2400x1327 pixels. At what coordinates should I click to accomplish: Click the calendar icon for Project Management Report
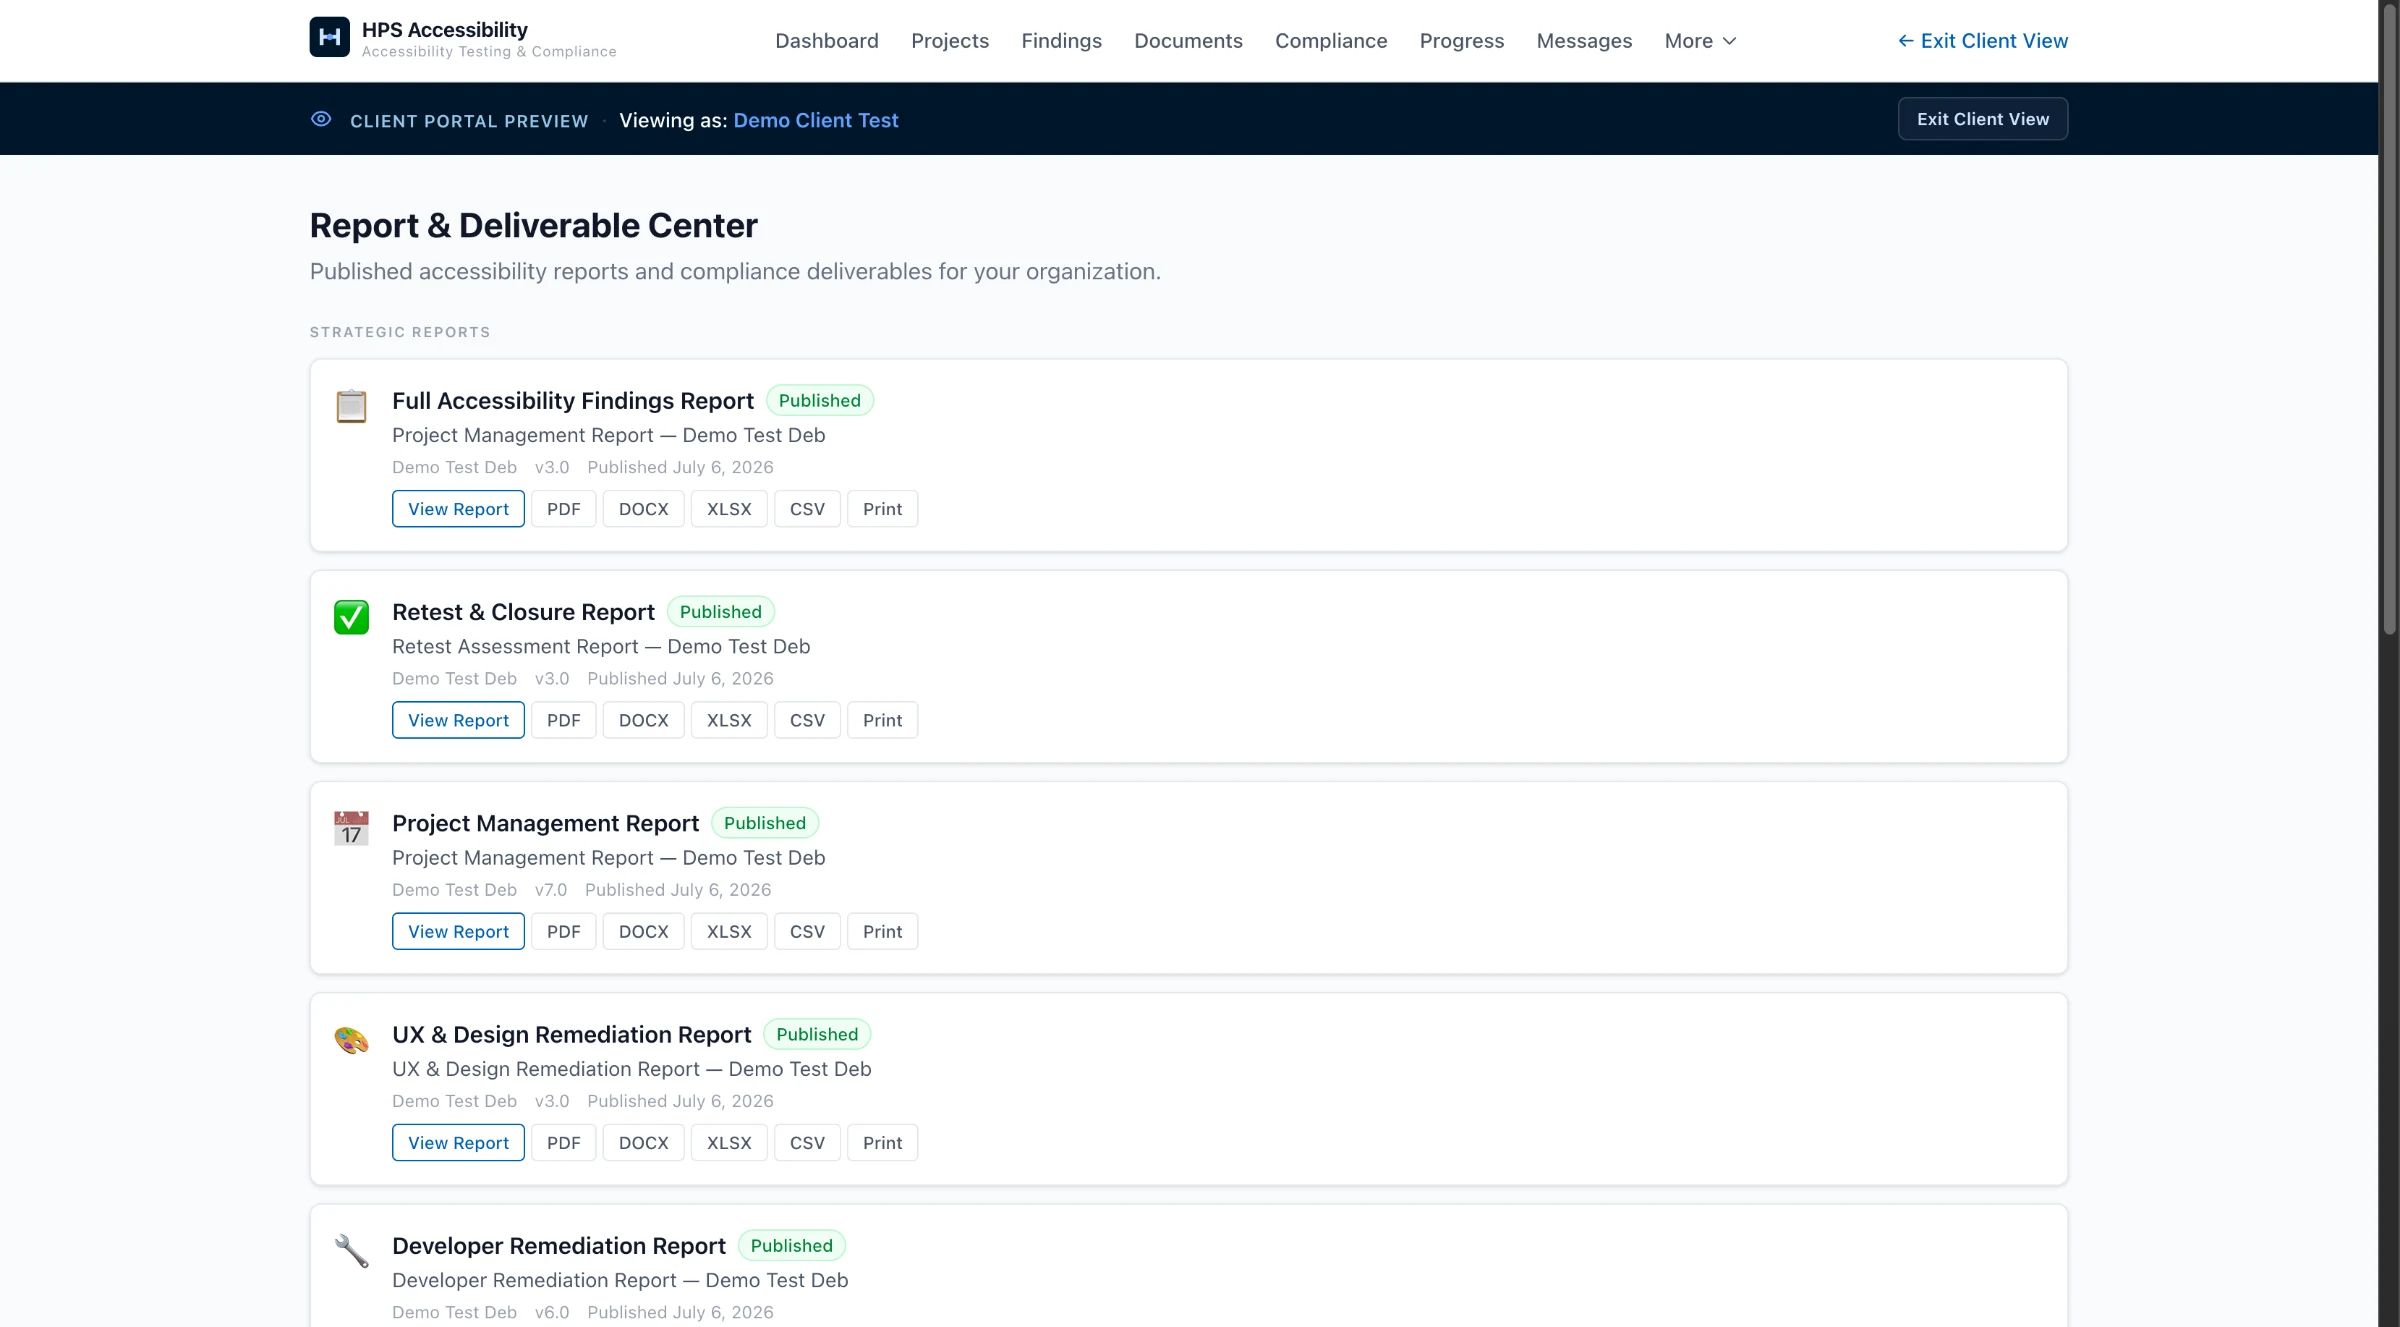click(351, 828)
